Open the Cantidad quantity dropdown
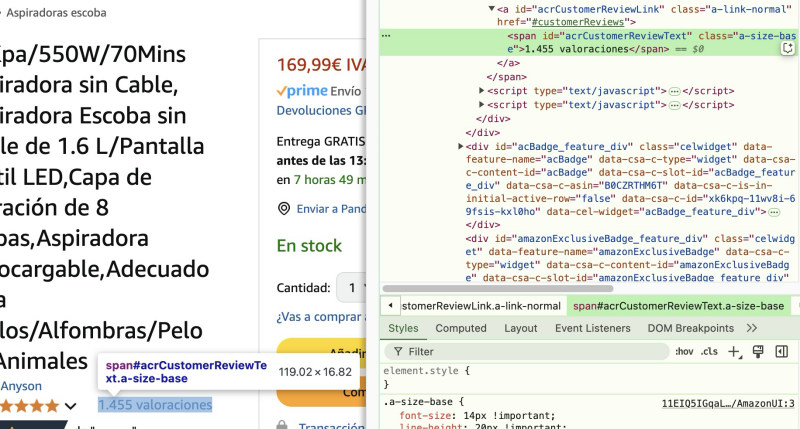The image size is (800, 429). 351,288
